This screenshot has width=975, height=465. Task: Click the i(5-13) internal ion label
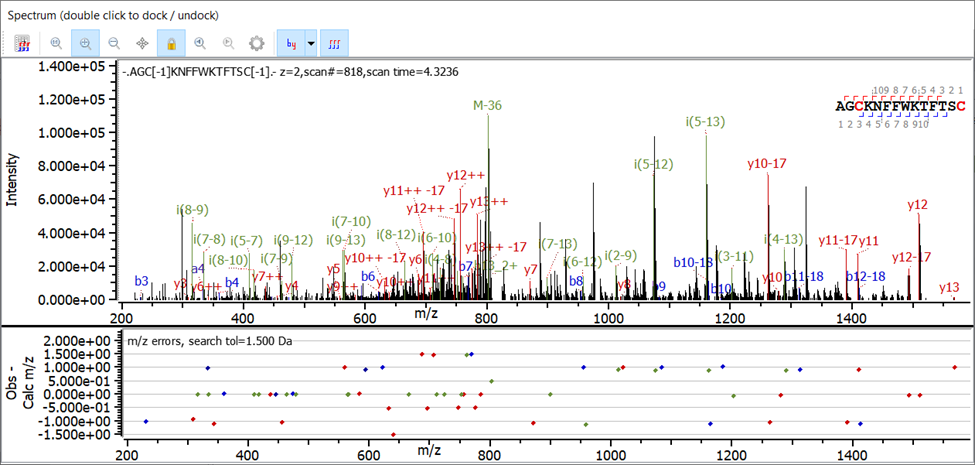[x=705, y=123]
